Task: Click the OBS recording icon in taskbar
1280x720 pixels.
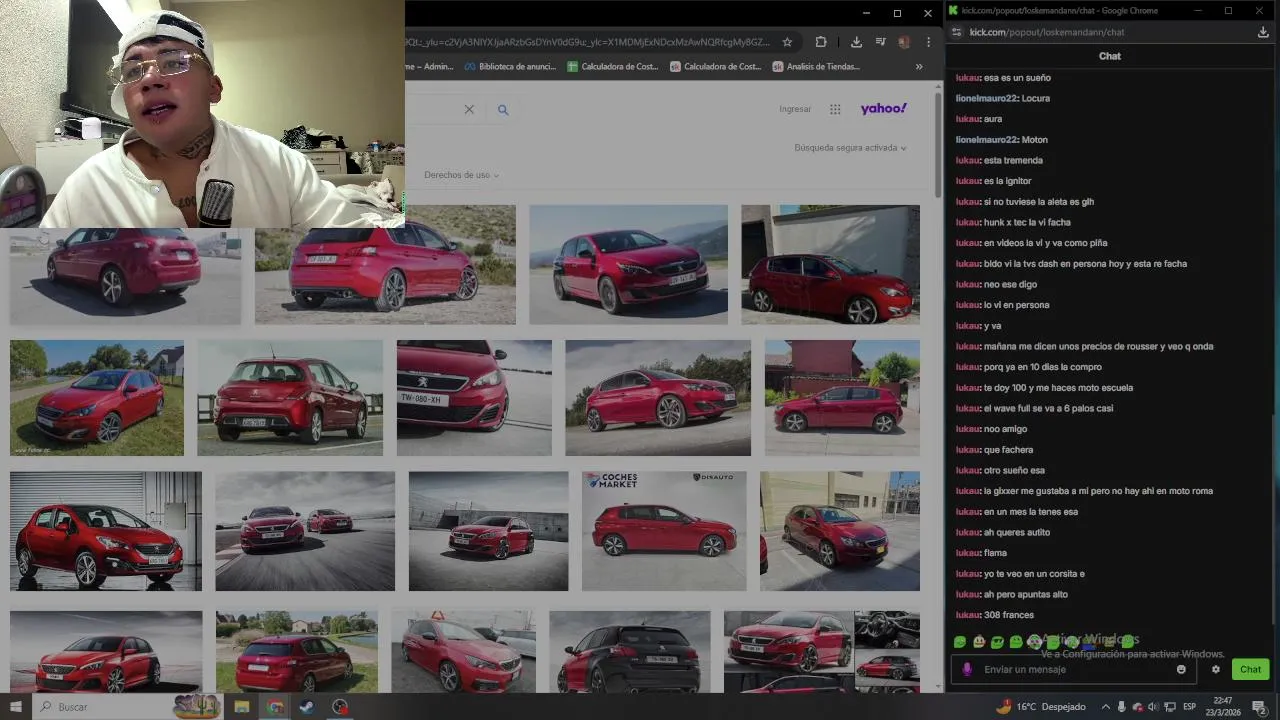Action: [340, 706]
